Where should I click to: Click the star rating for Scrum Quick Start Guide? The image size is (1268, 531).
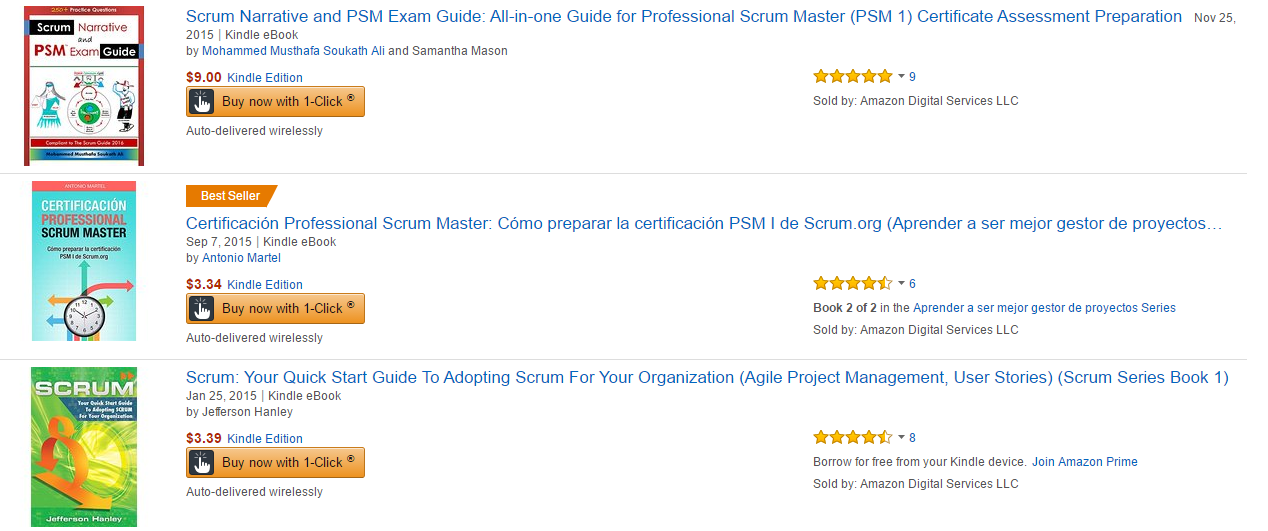click(852, 437)
